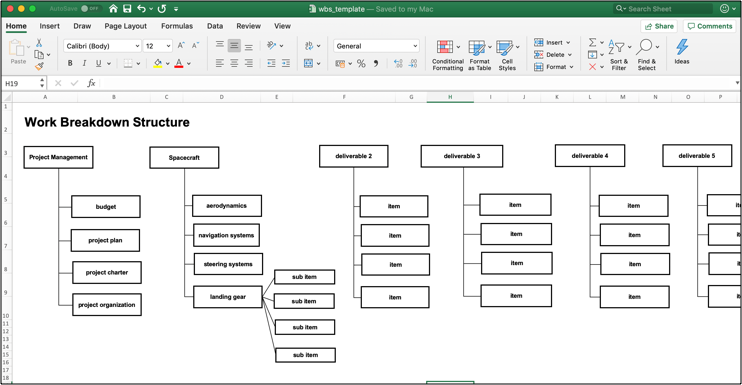Expand the font color dropdown arrow
742x385 pixels.
point(189,63)
